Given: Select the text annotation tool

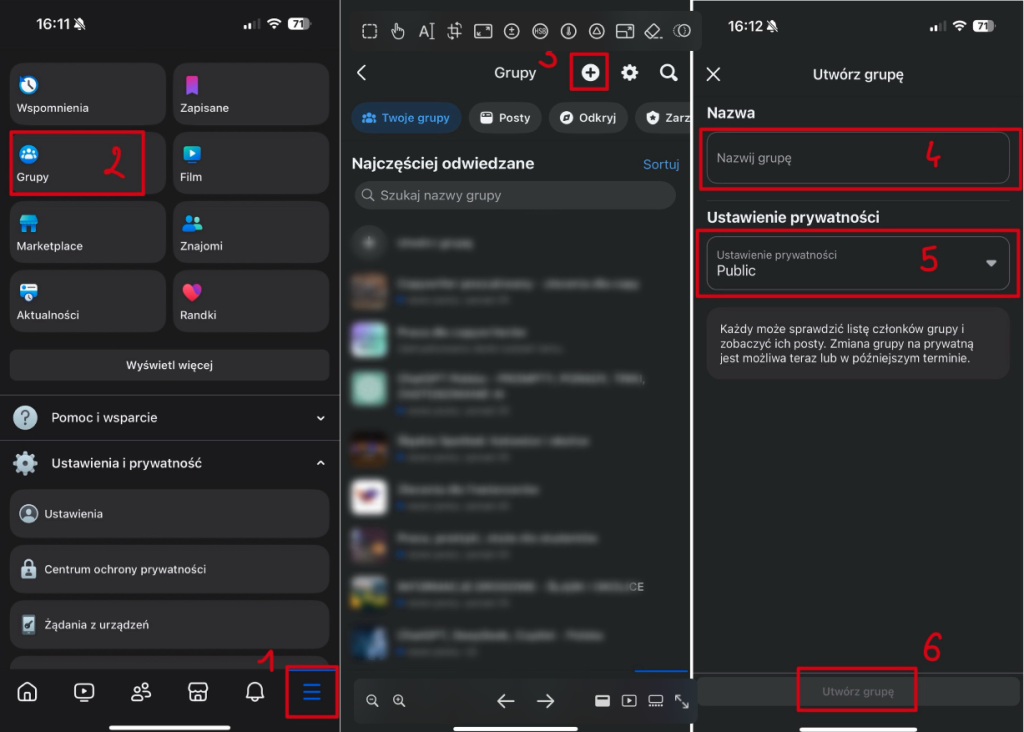Looking at the screenshot, I should click(427, 30).
